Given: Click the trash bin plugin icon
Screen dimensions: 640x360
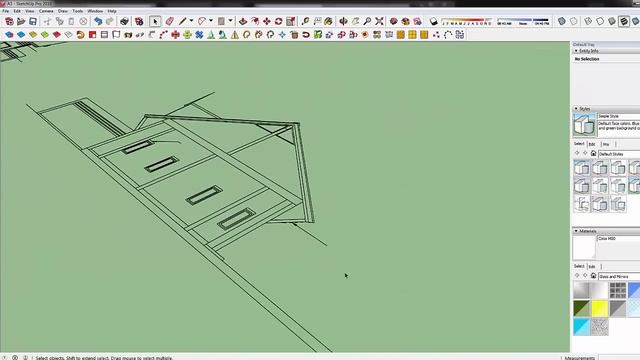Looking at the screenshot, I should click(294, 35).
